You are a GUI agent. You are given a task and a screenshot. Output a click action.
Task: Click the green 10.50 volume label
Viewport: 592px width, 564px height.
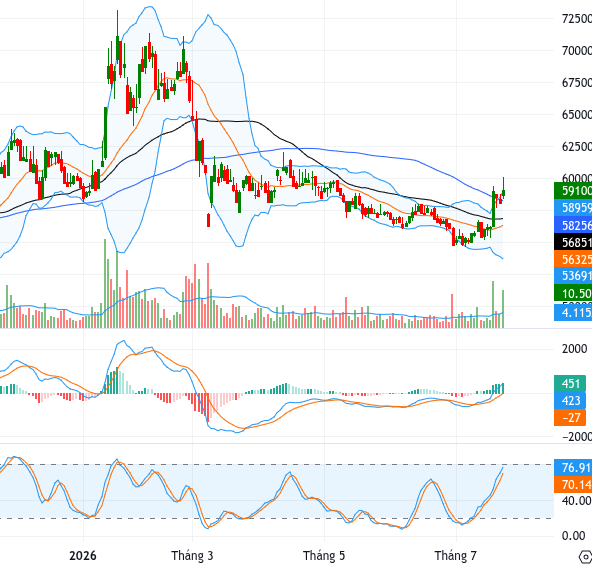[573, 293]
